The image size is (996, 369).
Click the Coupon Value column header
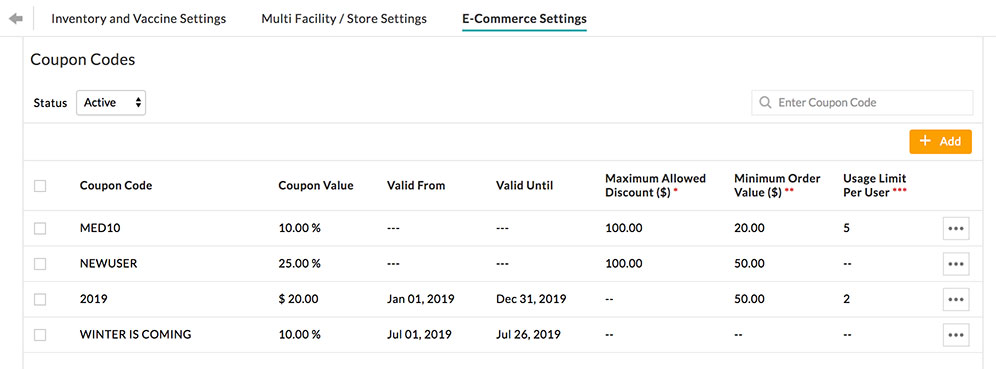click(x=316, y=185)
